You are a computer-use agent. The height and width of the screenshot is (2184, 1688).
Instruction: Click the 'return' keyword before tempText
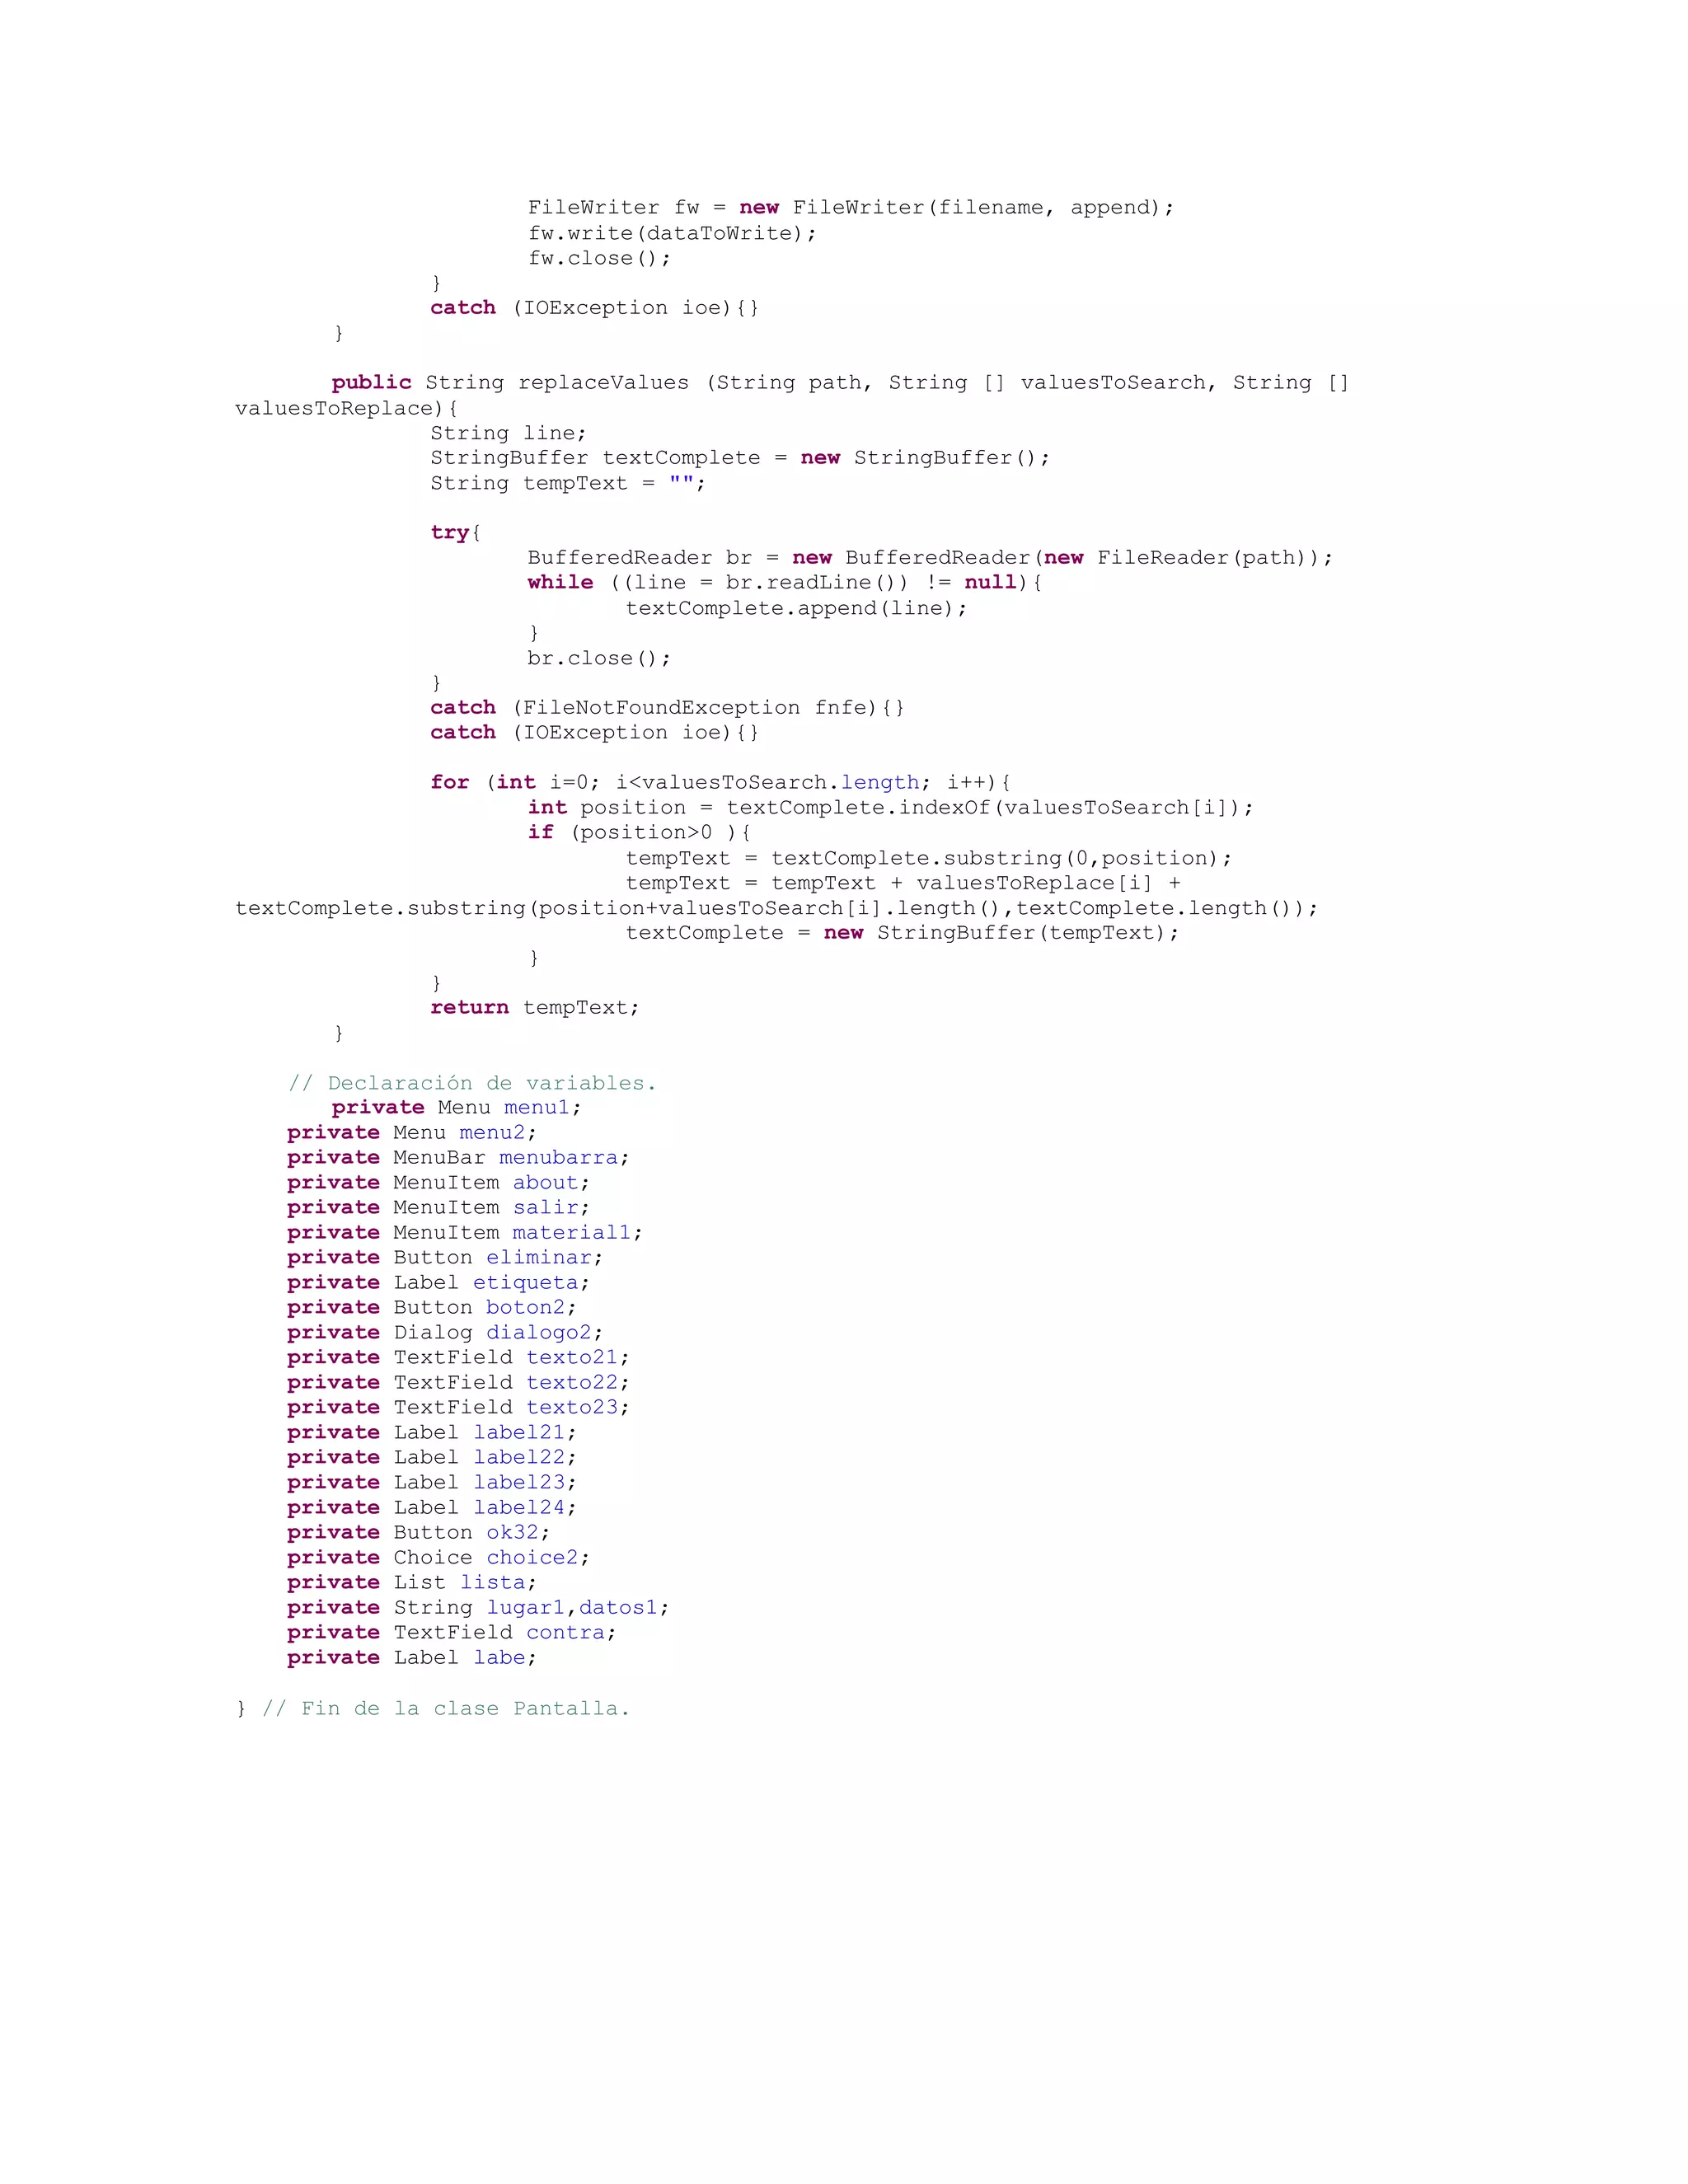pyautogui.click(x=469, y=1007)
